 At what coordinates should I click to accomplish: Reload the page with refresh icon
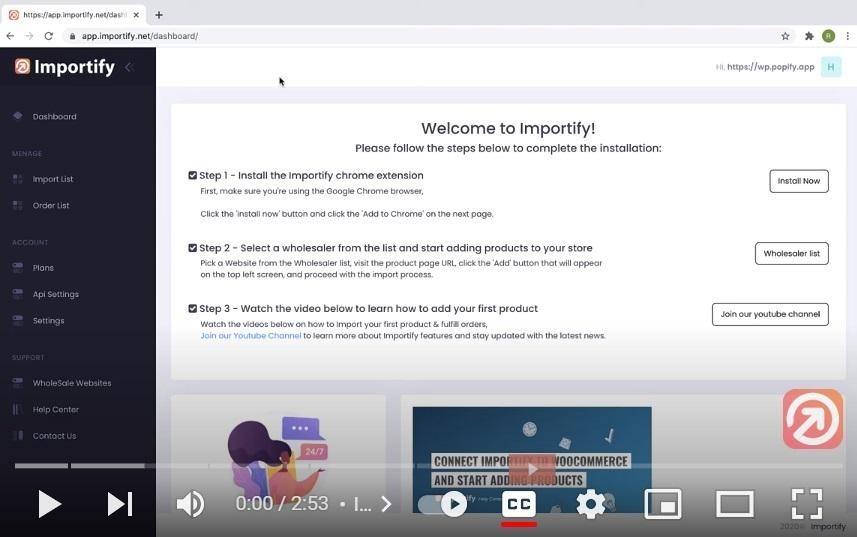click(x=49, y=36)
